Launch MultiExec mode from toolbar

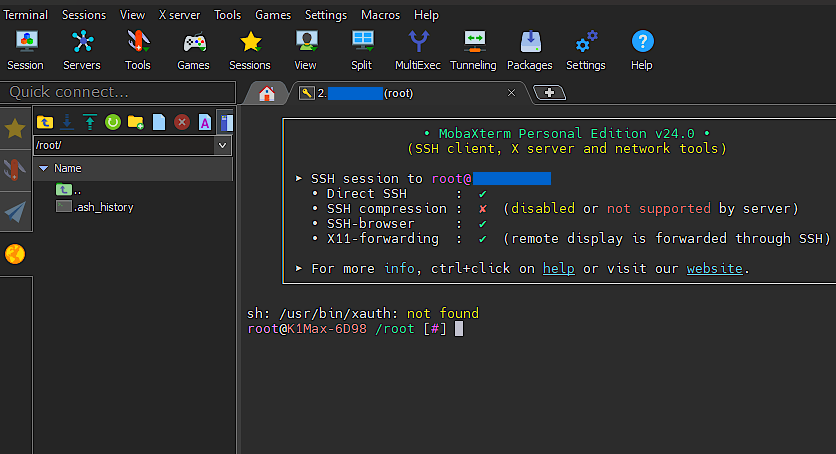point(417,50)
